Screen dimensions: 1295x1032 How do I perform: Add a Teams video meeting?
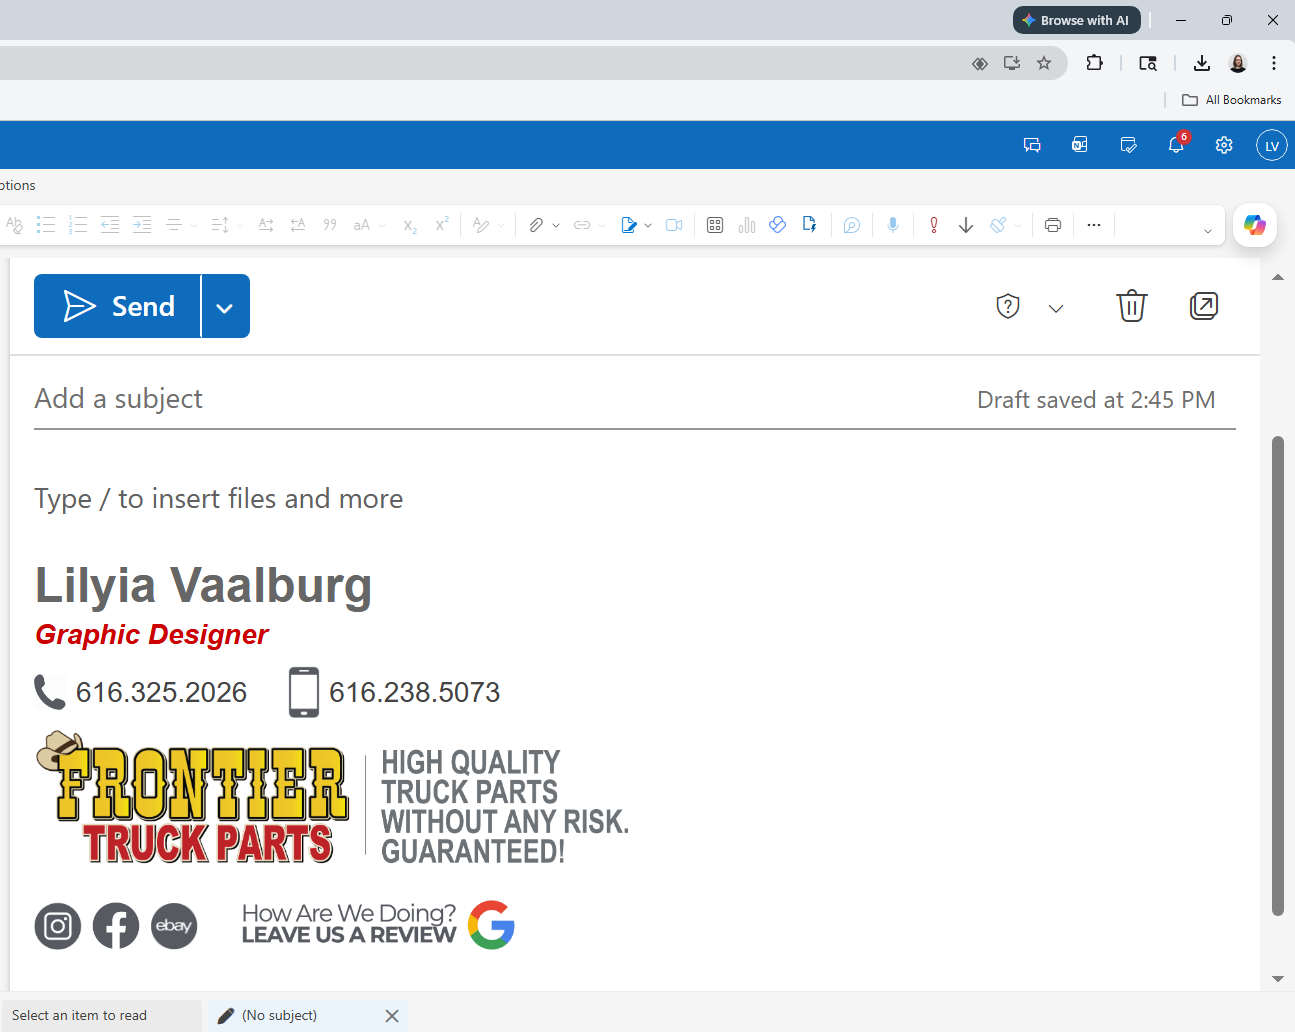click(674, 225)
